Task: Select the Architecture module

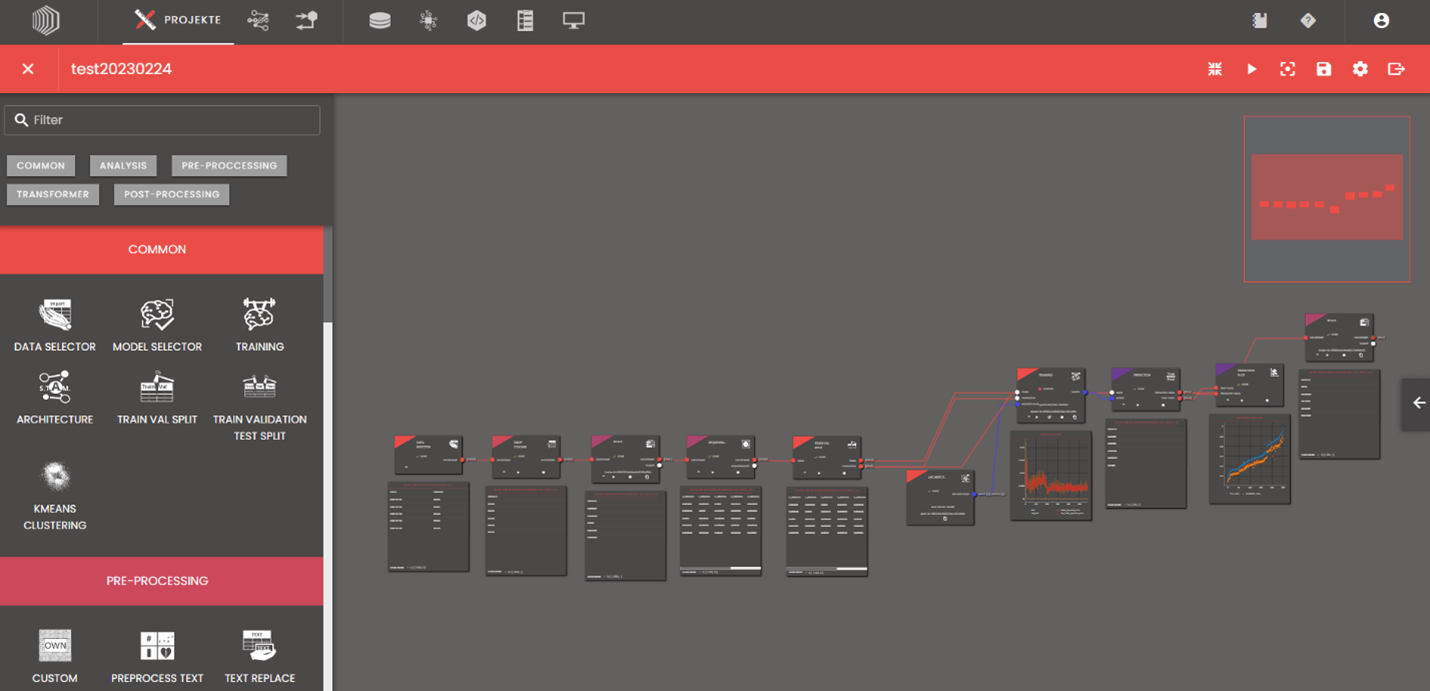Action: tap(55, 398)
